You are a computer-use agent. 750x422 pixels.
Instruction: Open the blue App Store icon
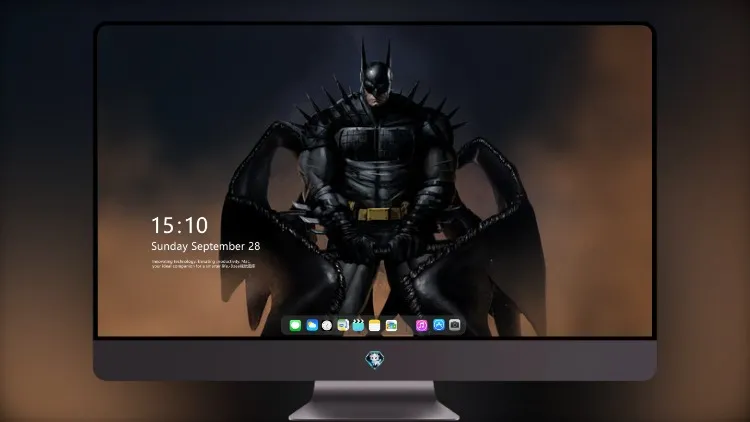[x=439, y=325]
